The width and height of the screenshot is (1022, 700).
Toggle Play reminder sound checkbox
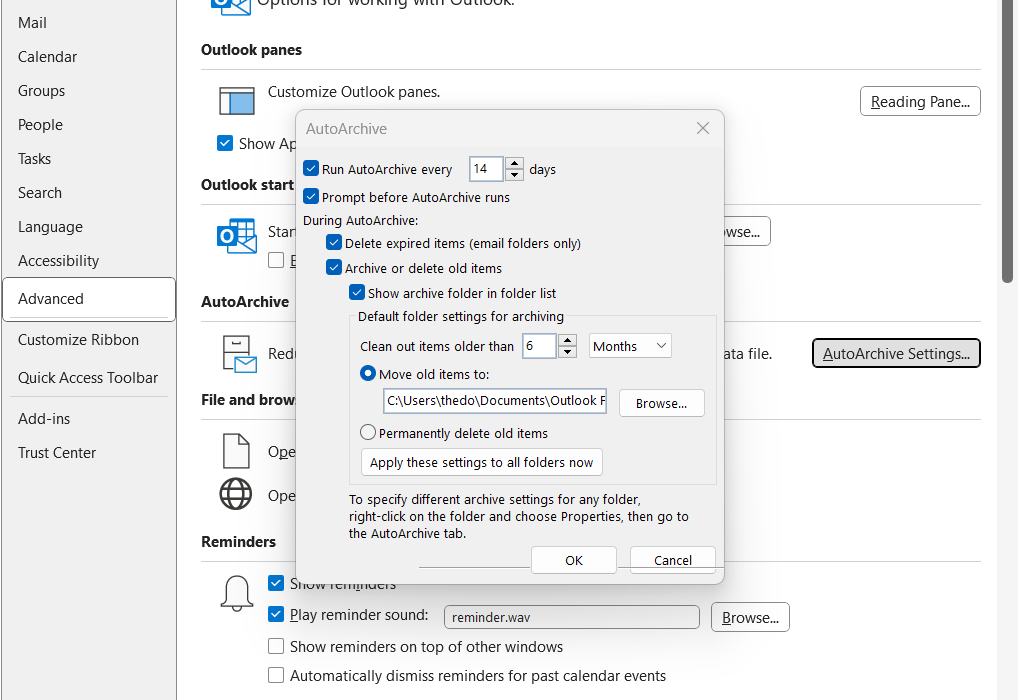[x=276, y=614]
